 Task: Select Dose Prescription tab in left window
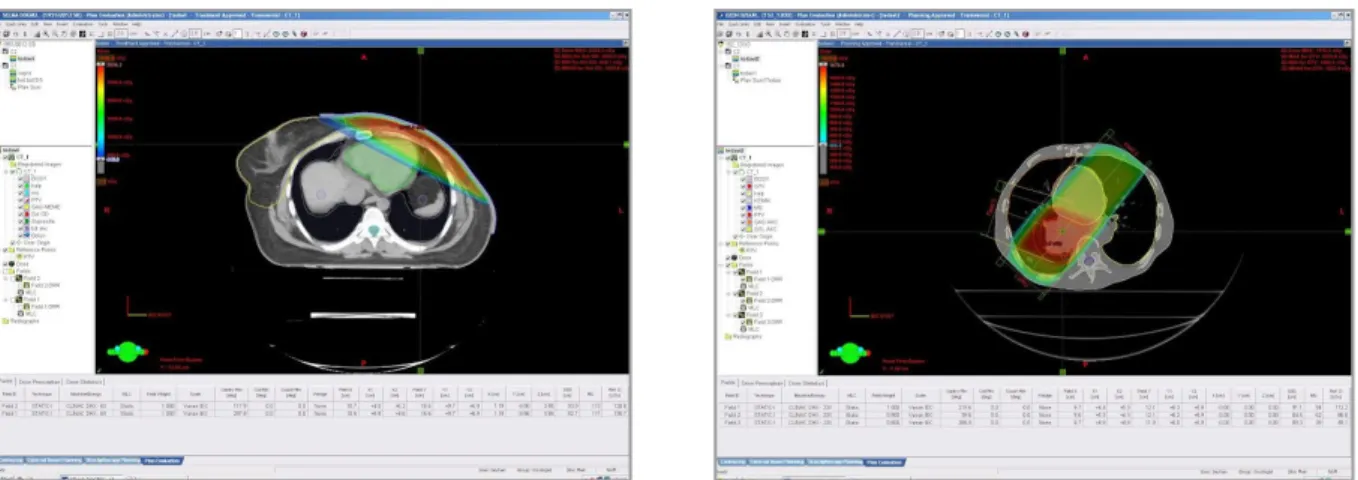tap(39, 381)
